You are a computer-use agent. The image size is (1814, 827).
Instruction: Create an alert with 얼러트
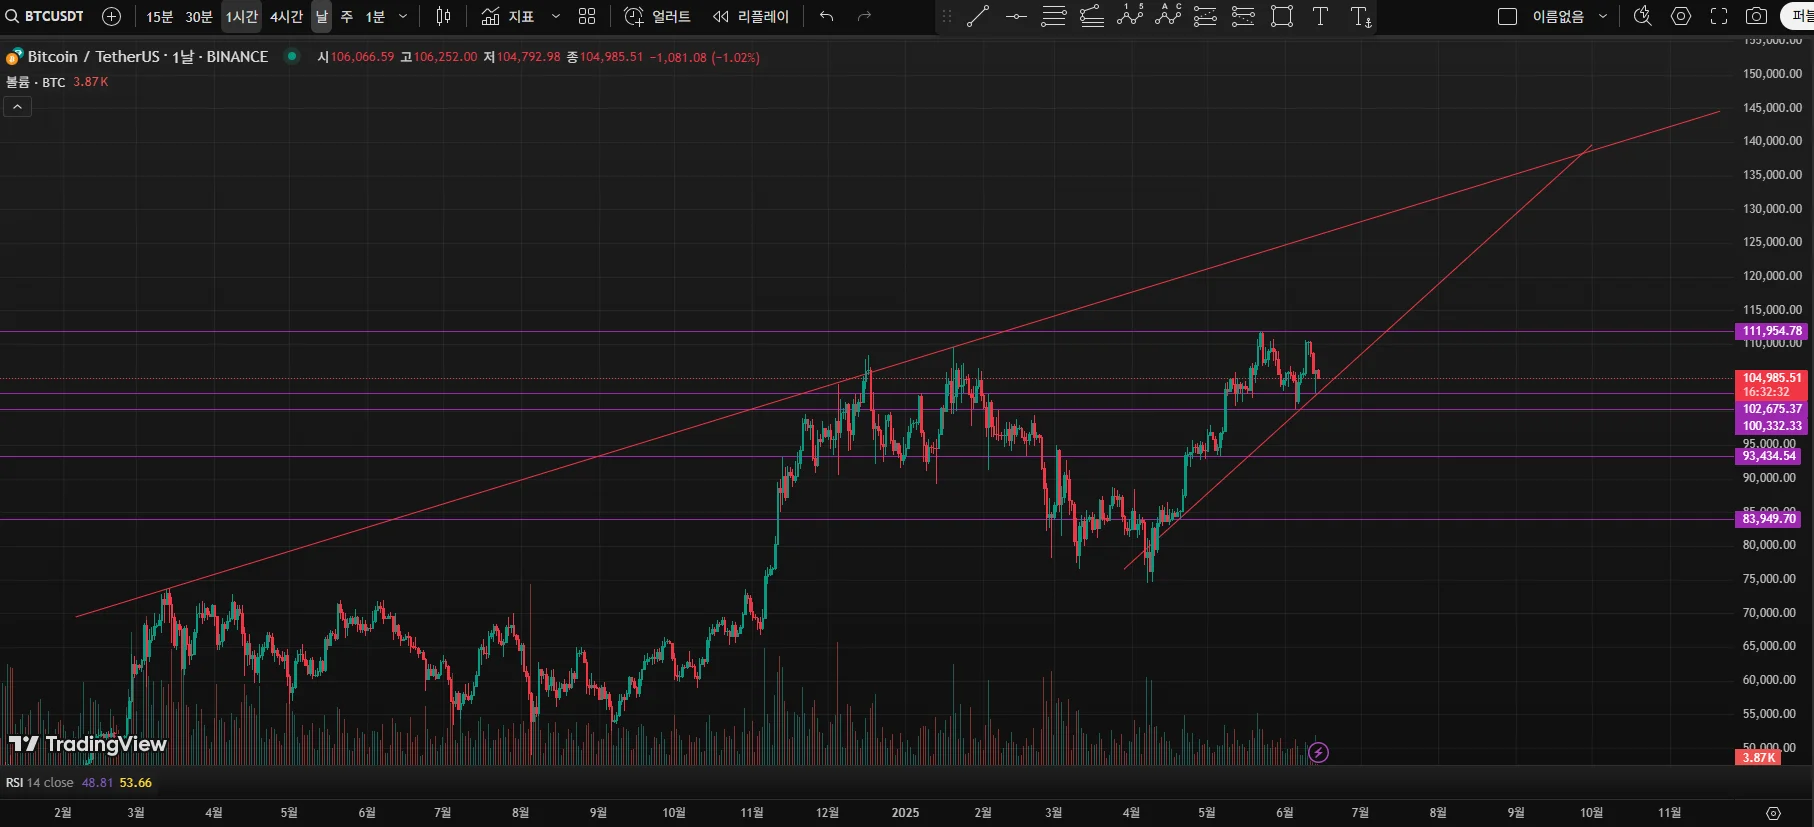pyautogui.click(x=657, y=16)
